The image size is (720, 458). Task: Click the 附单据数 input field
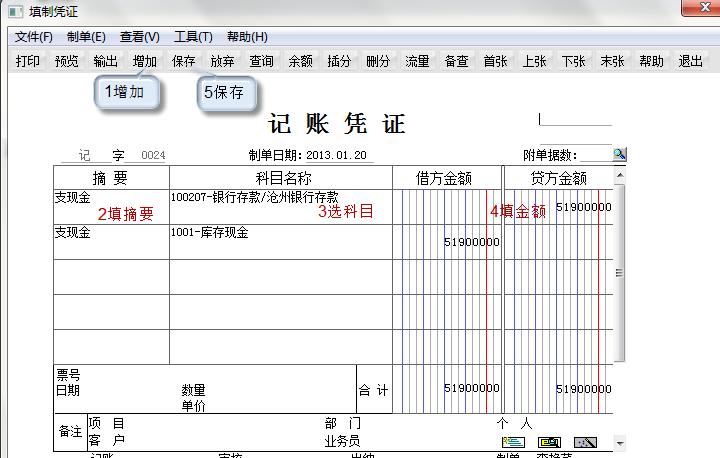tap(596, 155)
